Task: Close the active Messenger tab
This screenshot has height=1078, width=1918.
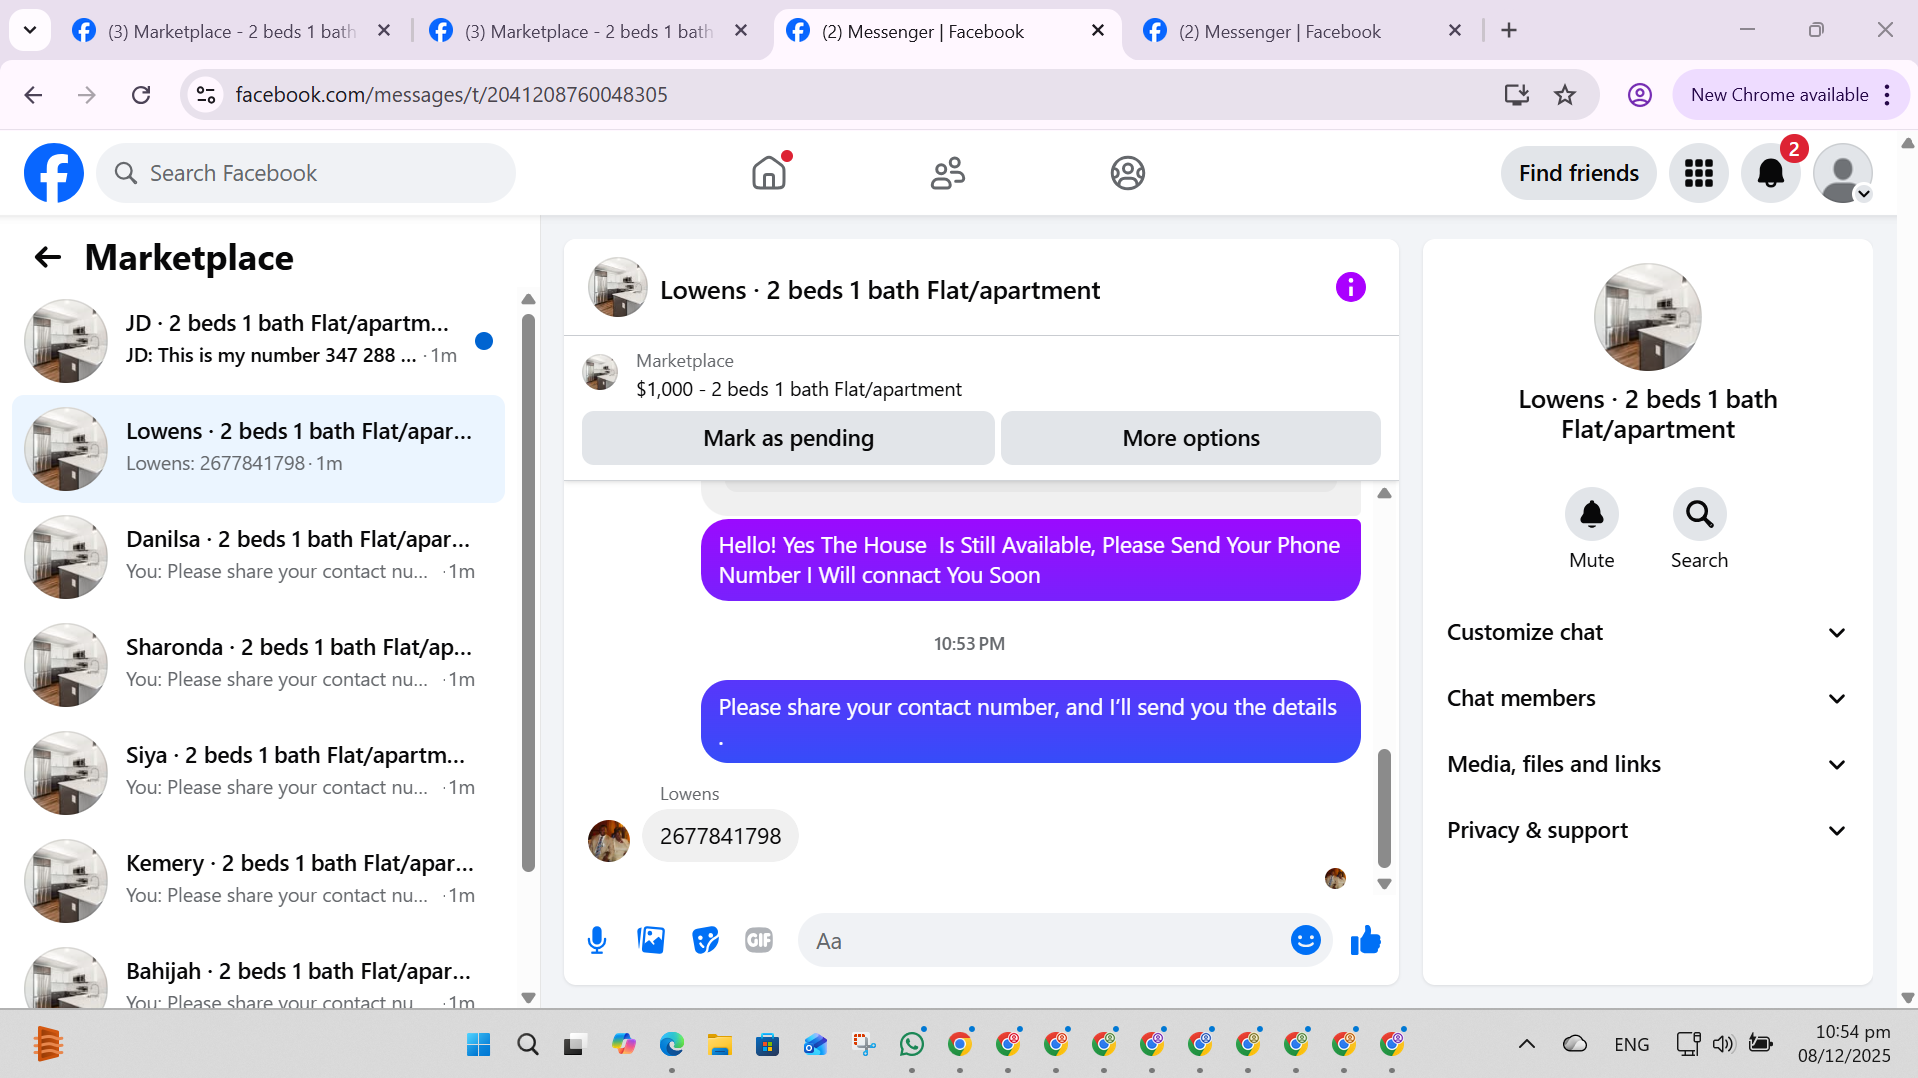Action: (x=1097, y=31)
